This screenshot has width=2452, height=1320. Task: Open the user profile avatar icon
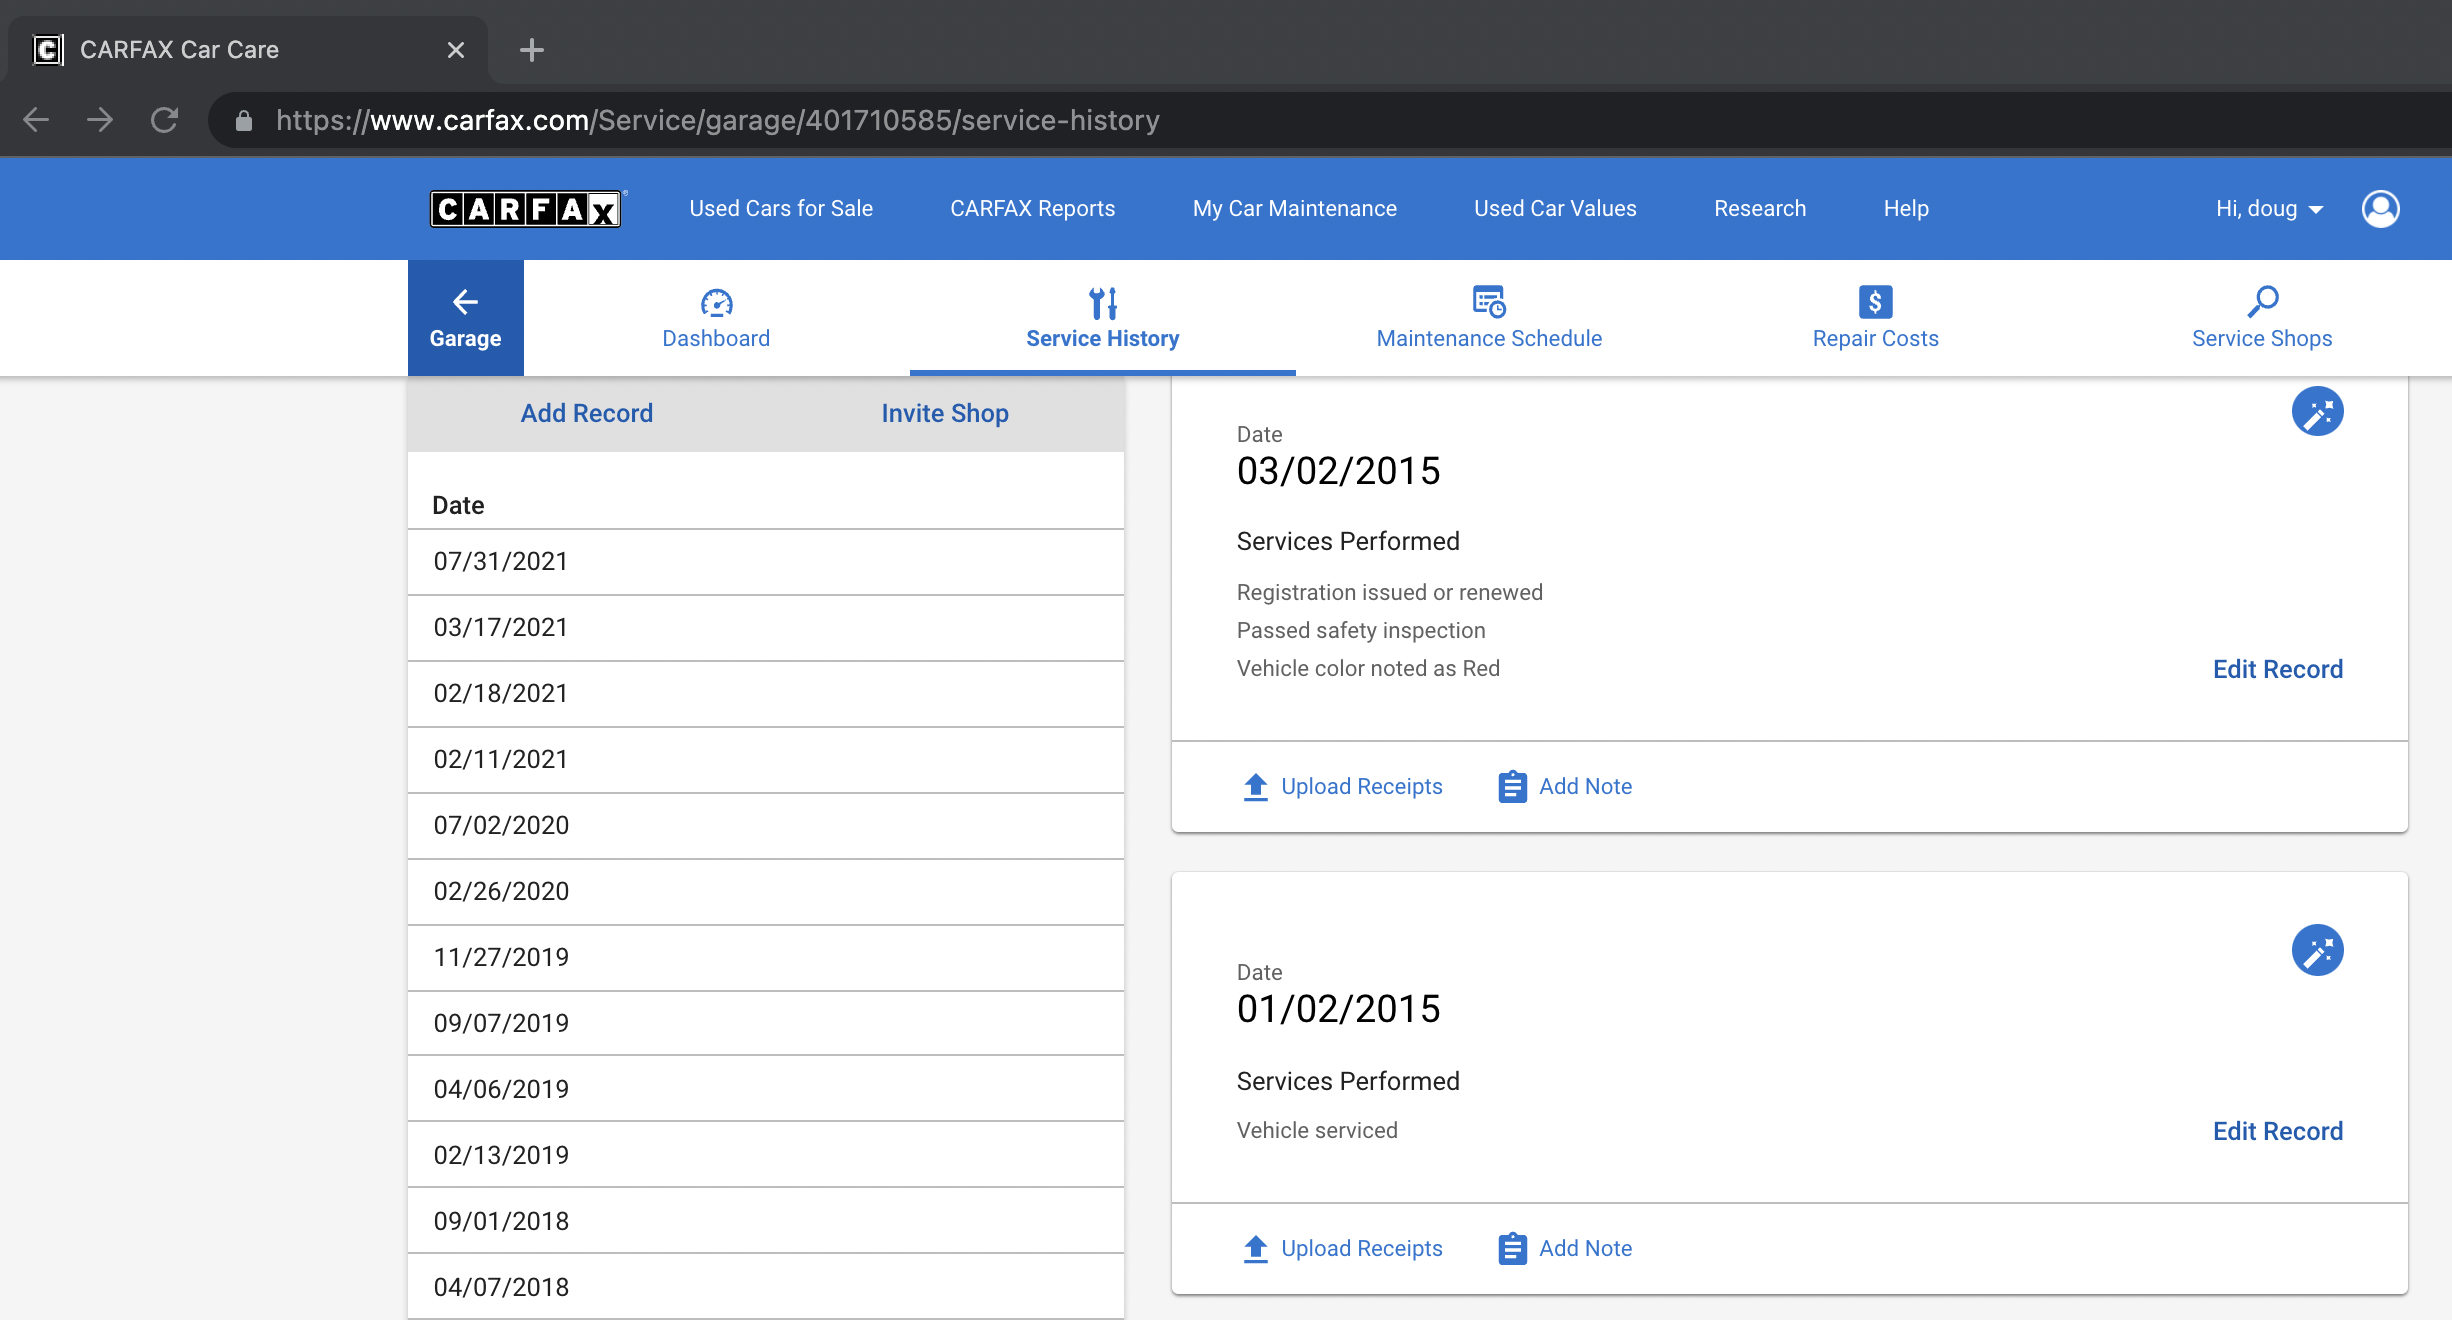click(x=2380, y=209)
